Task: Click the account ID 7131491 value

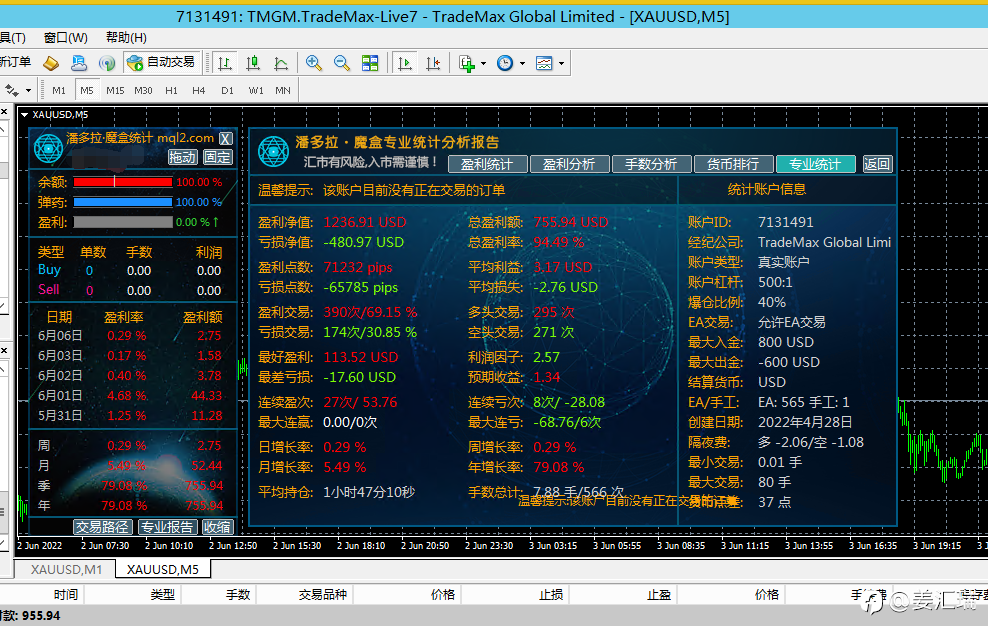Action: pos(786,222)
